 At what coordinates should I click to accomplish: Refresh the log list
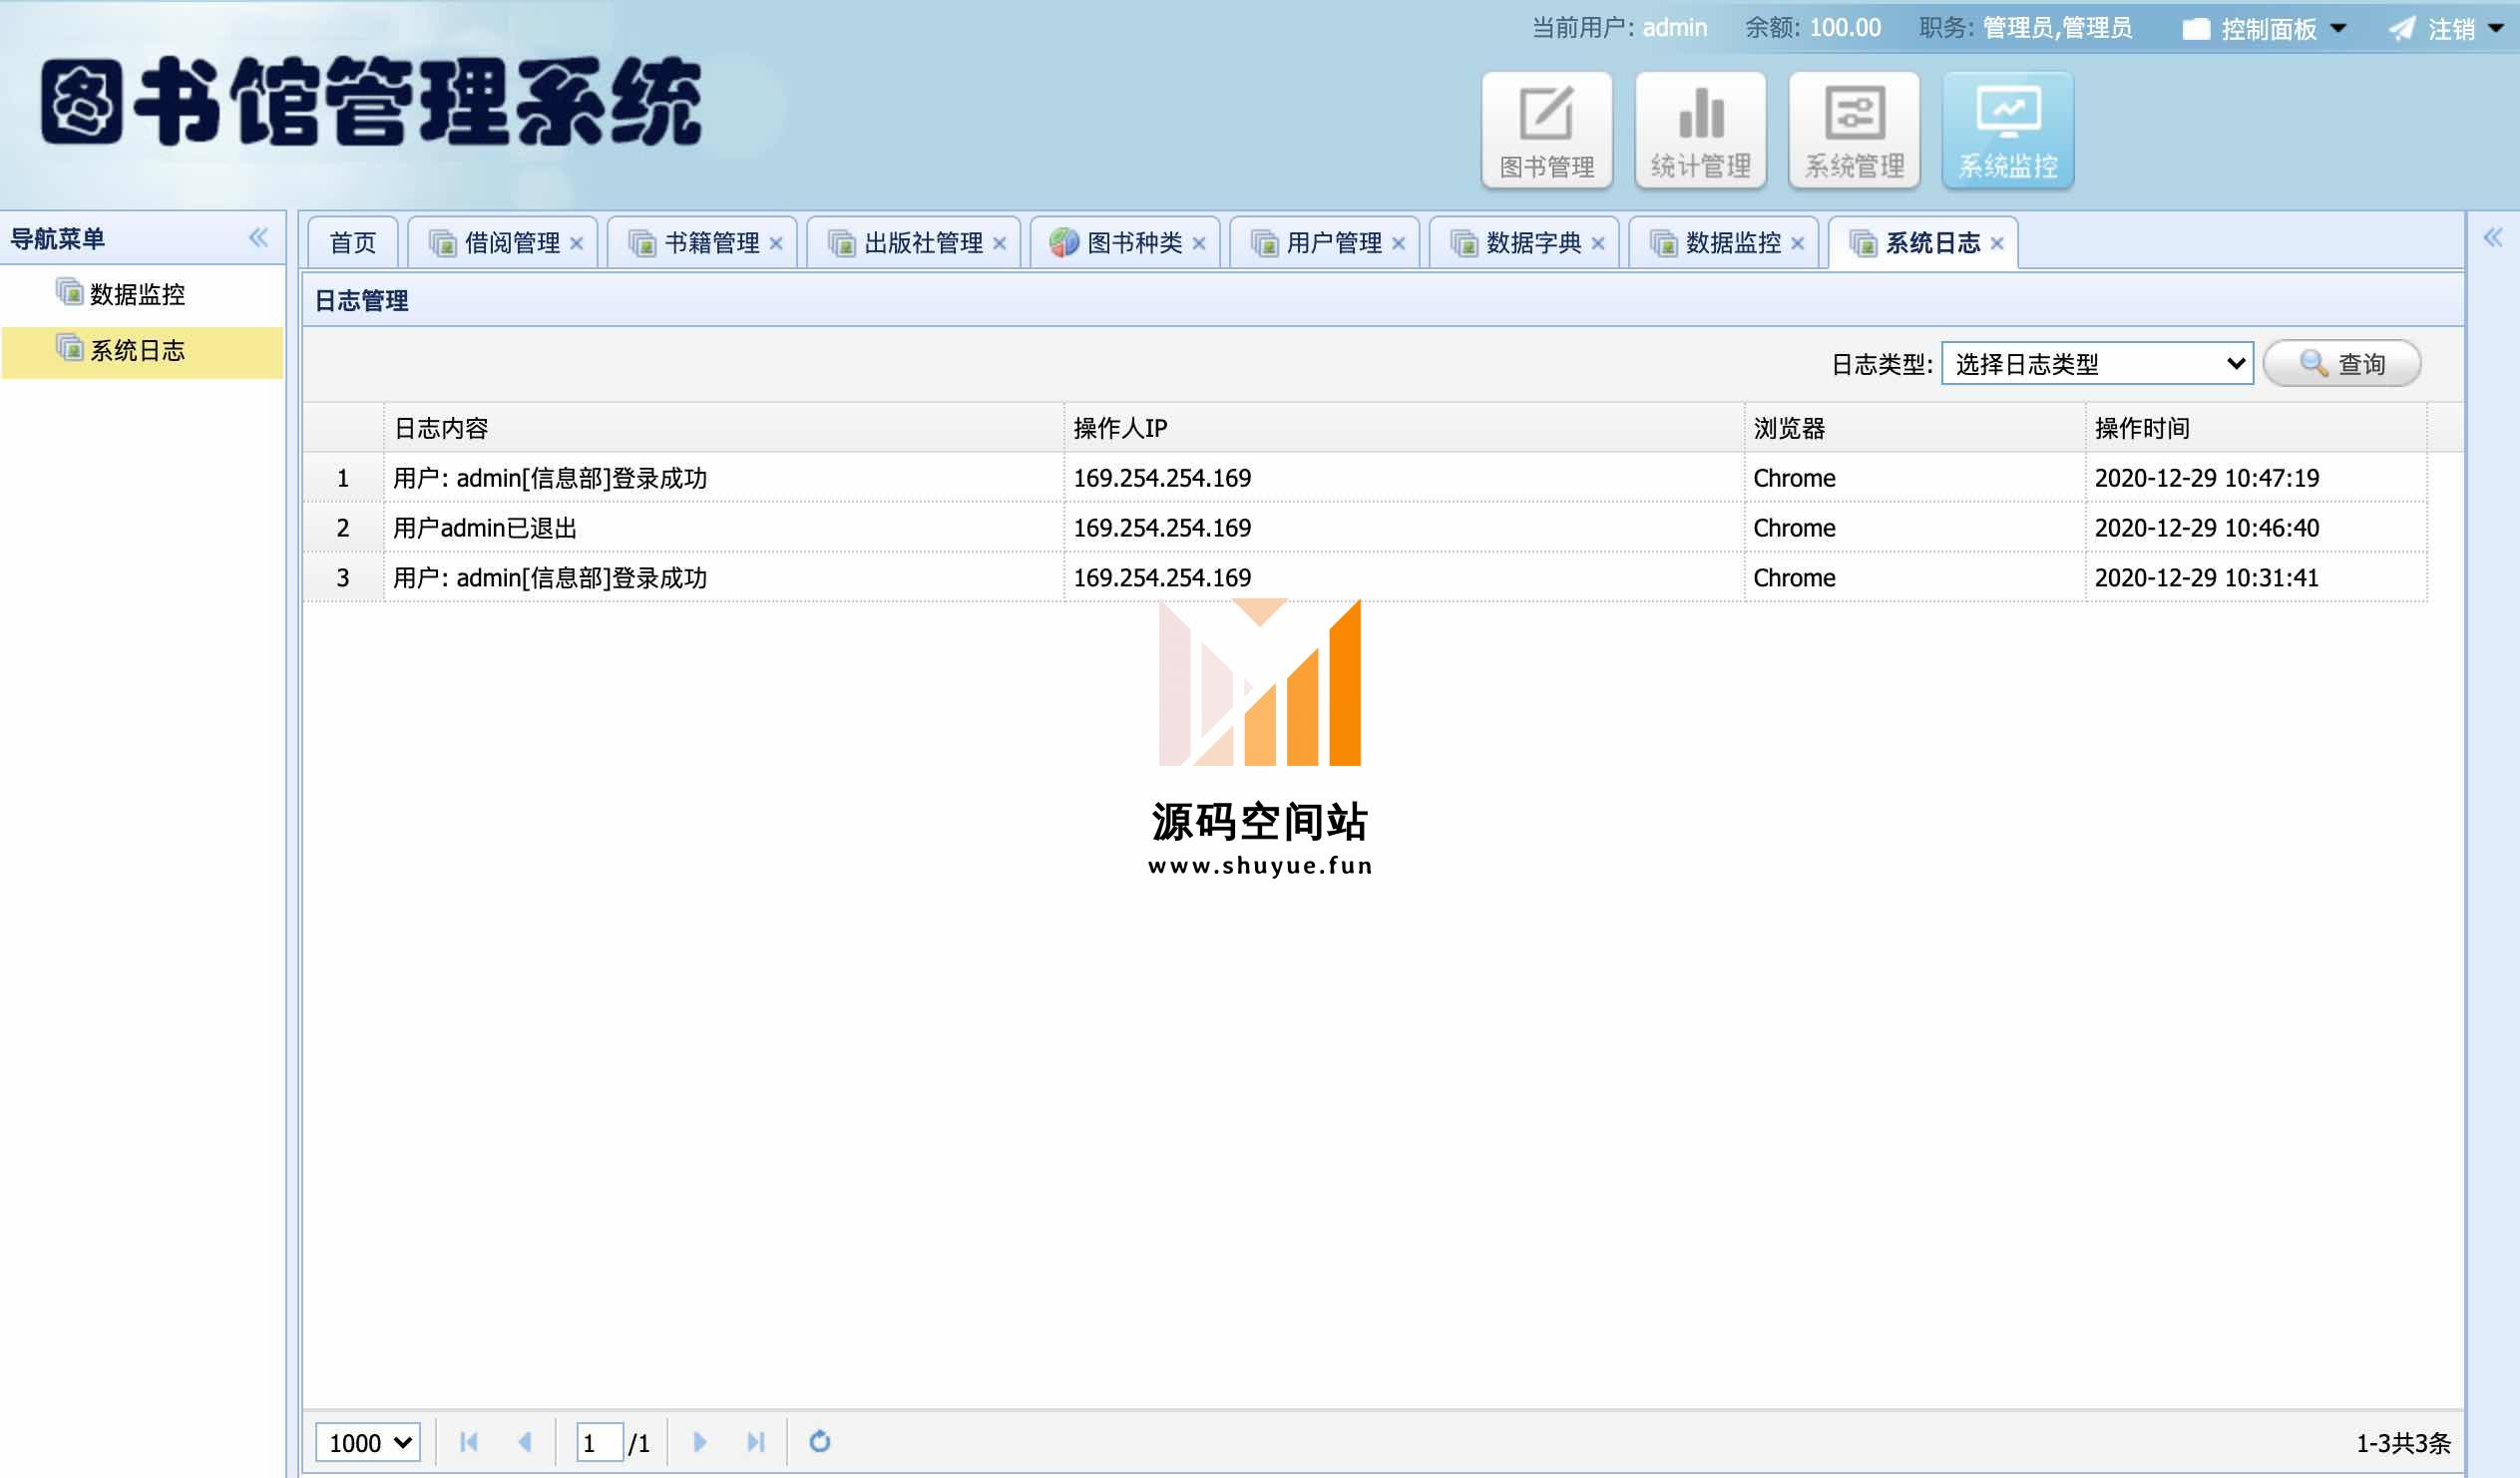click(820, 1442)
